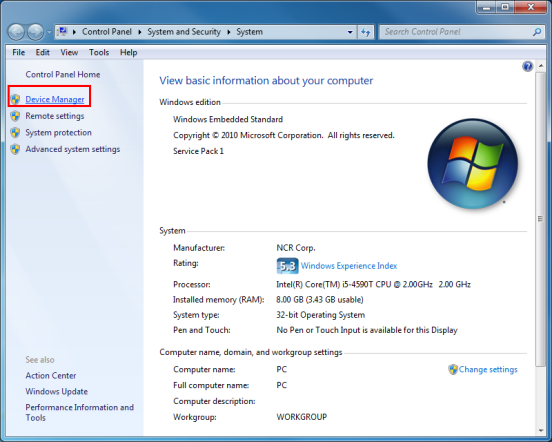552x442 pixels.
Task: Click the shield icon beside Remote settings
Action: point(15,116)
